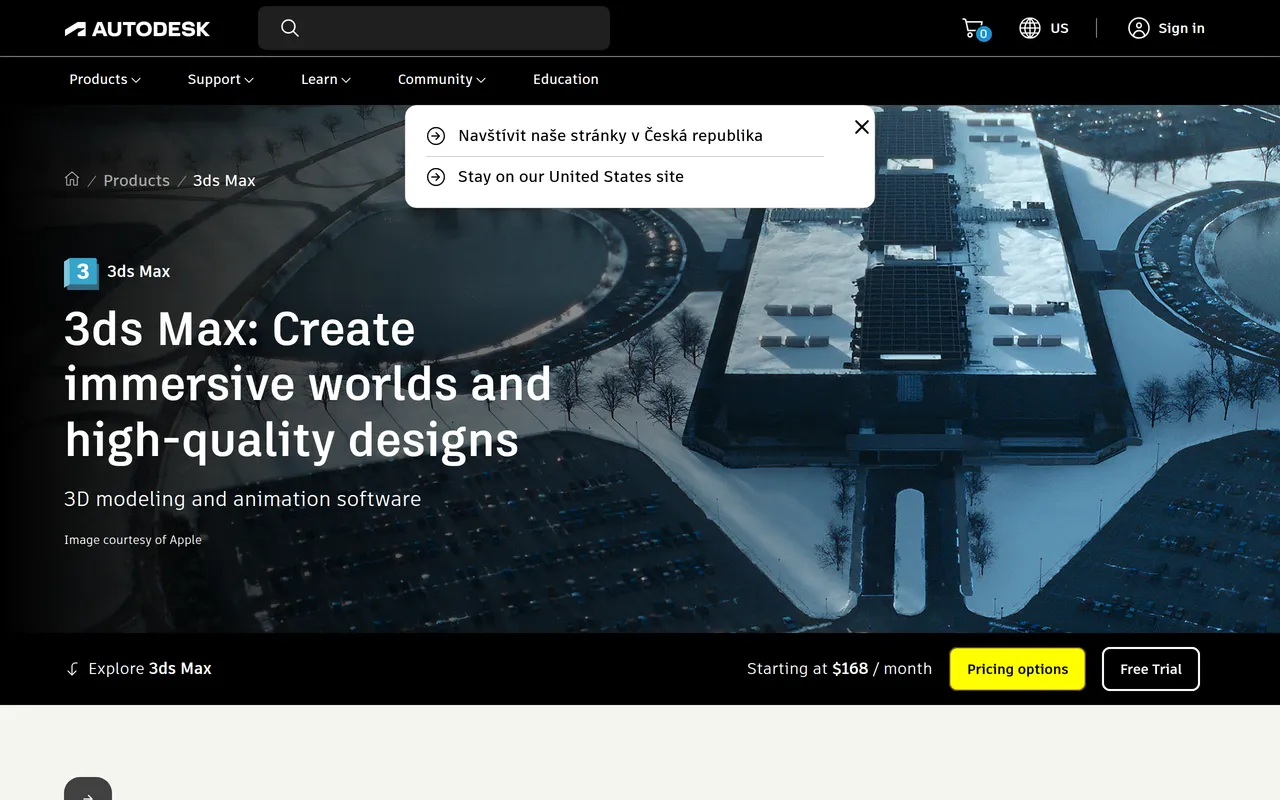Screen dimensions: 1280x800
Task: Click the Sign in link
Action: pos(1181,28)
